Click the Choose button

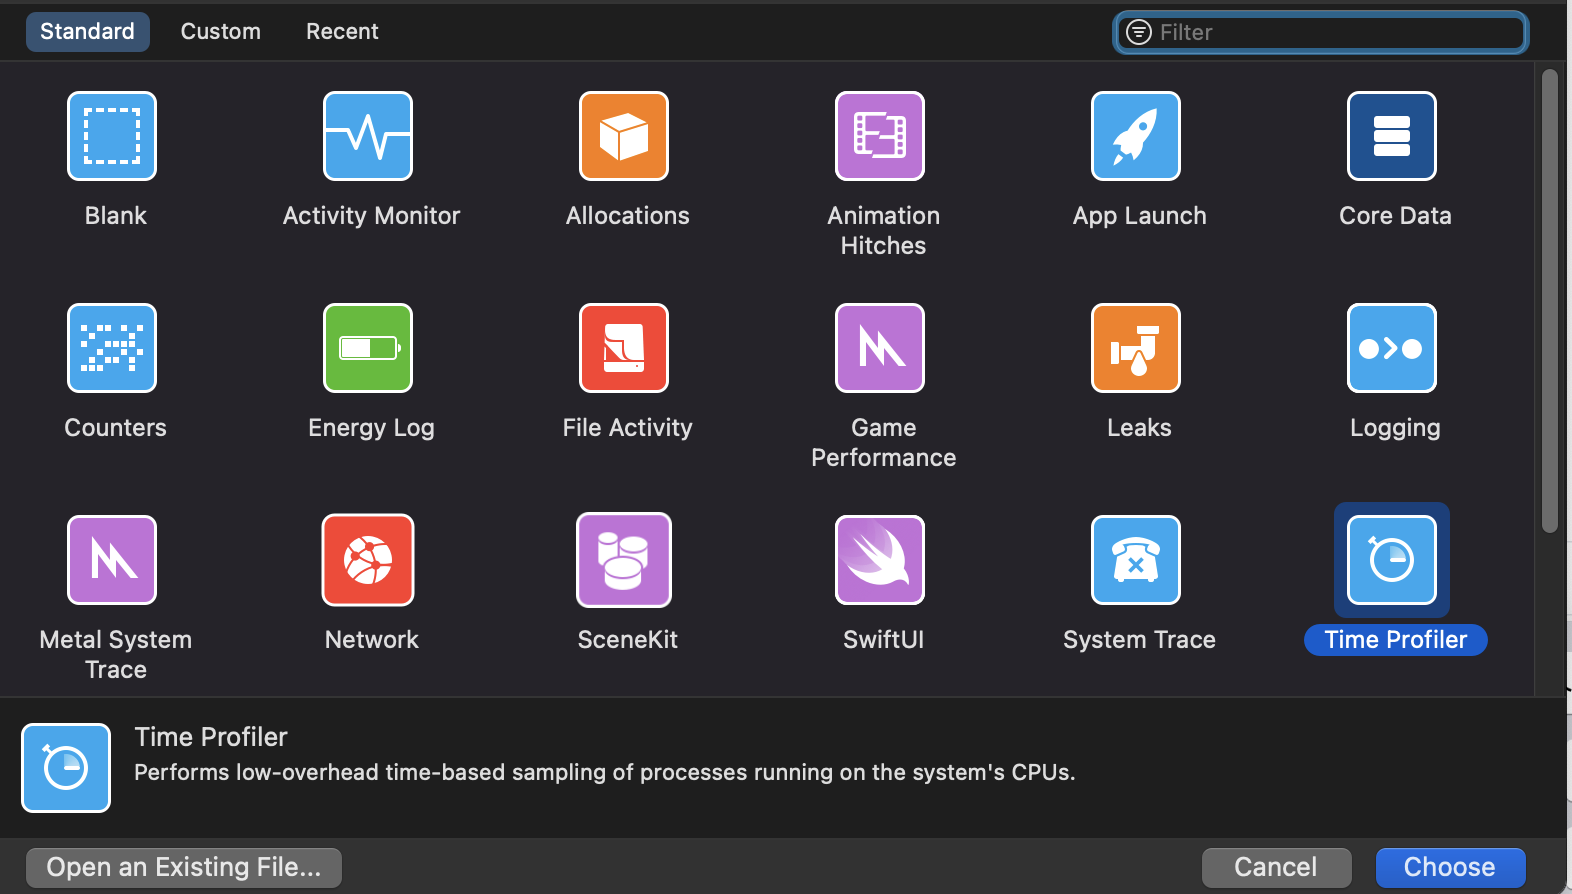pyautogui.click(x=1450, y=867)
